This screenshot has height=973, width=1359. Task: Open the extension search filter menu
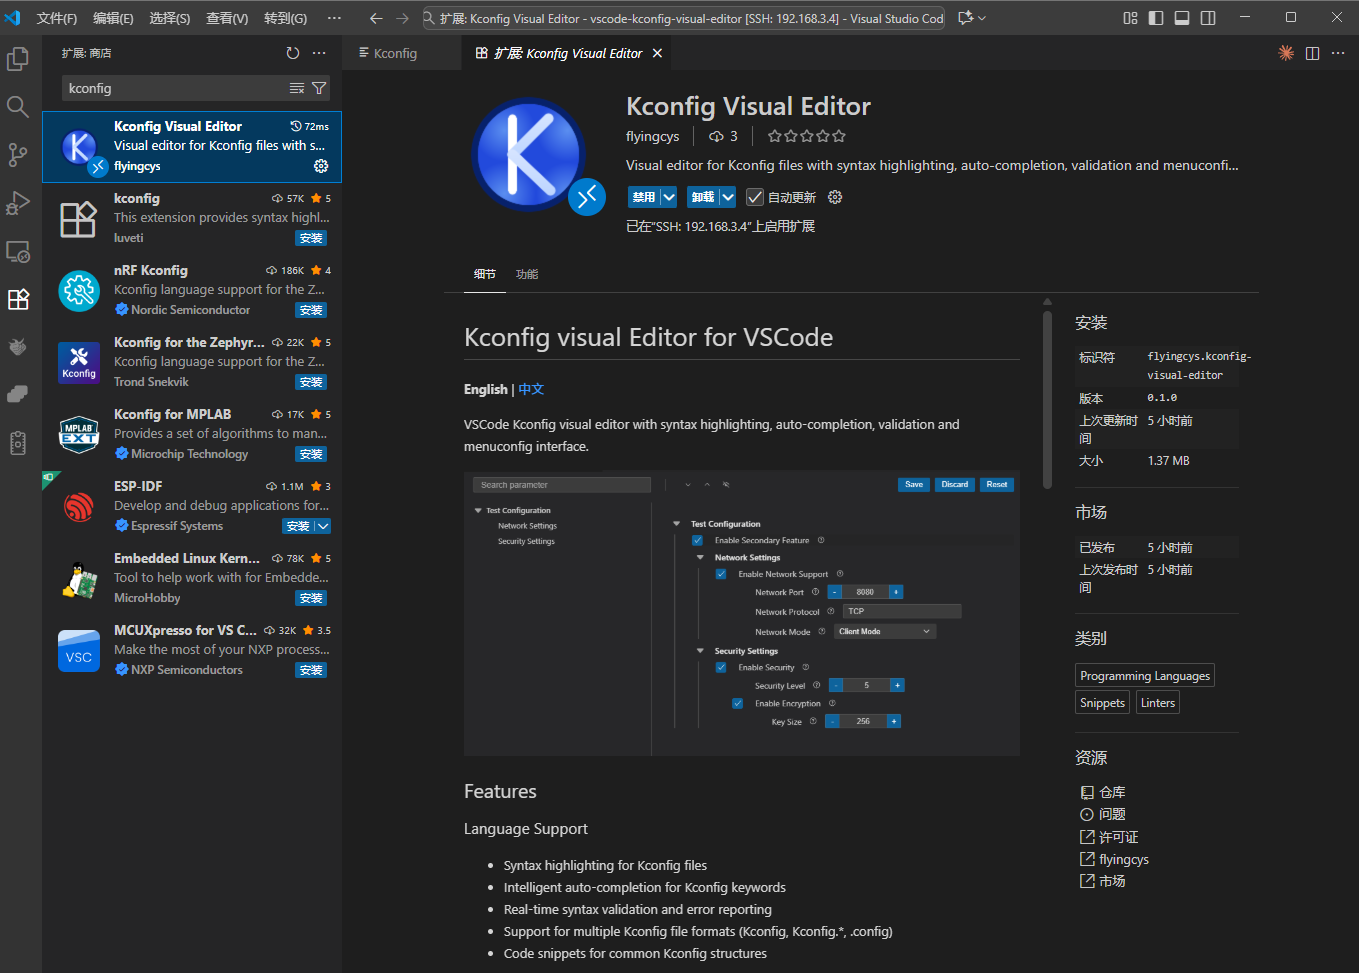(319, 88)
